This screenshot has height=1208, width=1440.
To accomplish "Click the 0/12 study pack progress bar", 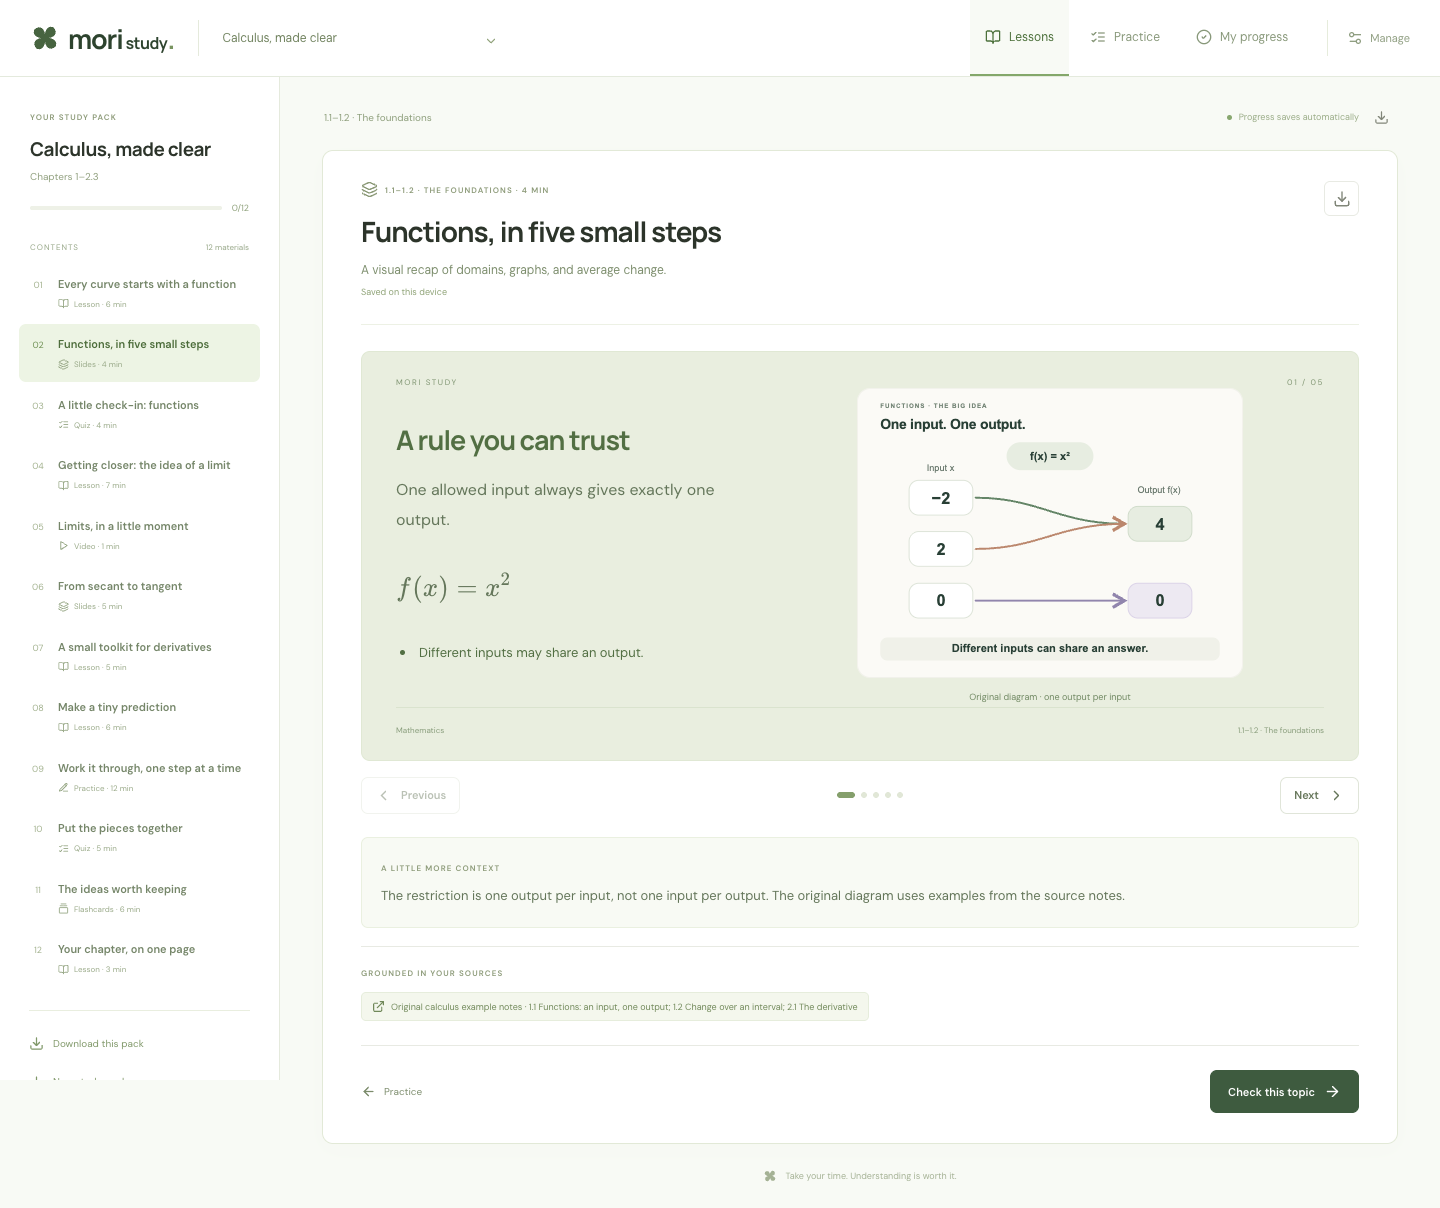I will coord(126,208).
